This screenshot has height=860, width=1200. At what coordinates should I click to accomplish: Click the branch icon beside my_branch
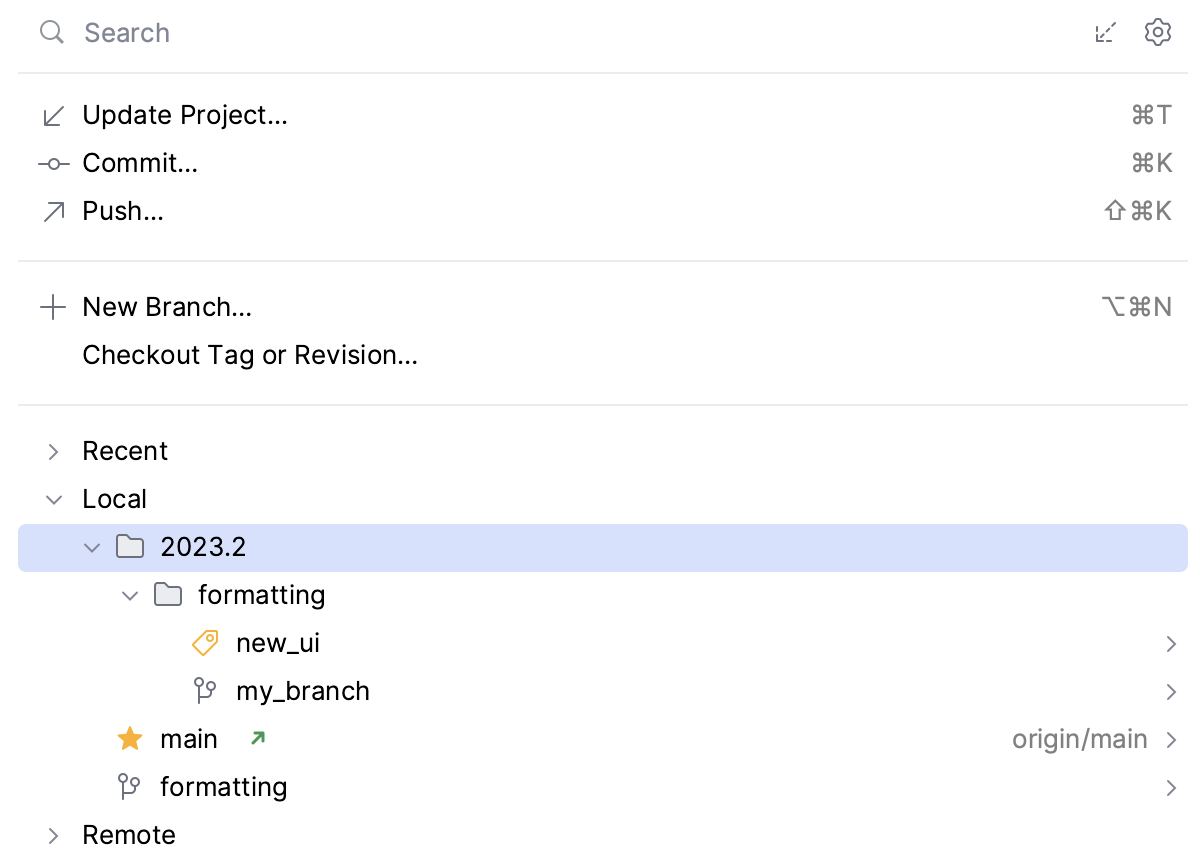[205, 691]
